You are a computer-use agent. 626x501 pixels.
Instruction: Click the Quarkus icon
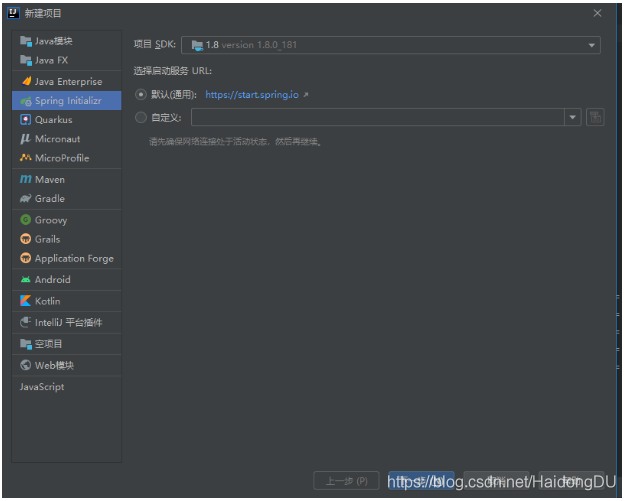click(26, 120)
